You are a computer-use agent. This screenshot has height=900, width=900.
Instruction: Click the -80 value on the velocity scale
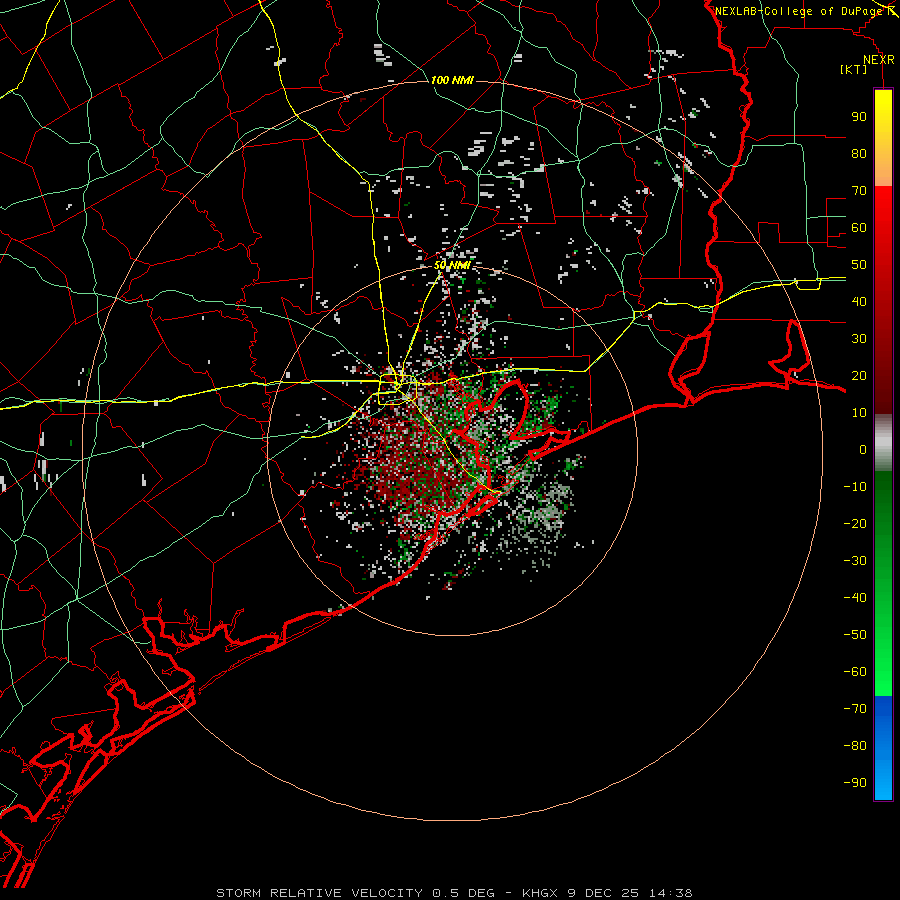(x=855, y=746)
